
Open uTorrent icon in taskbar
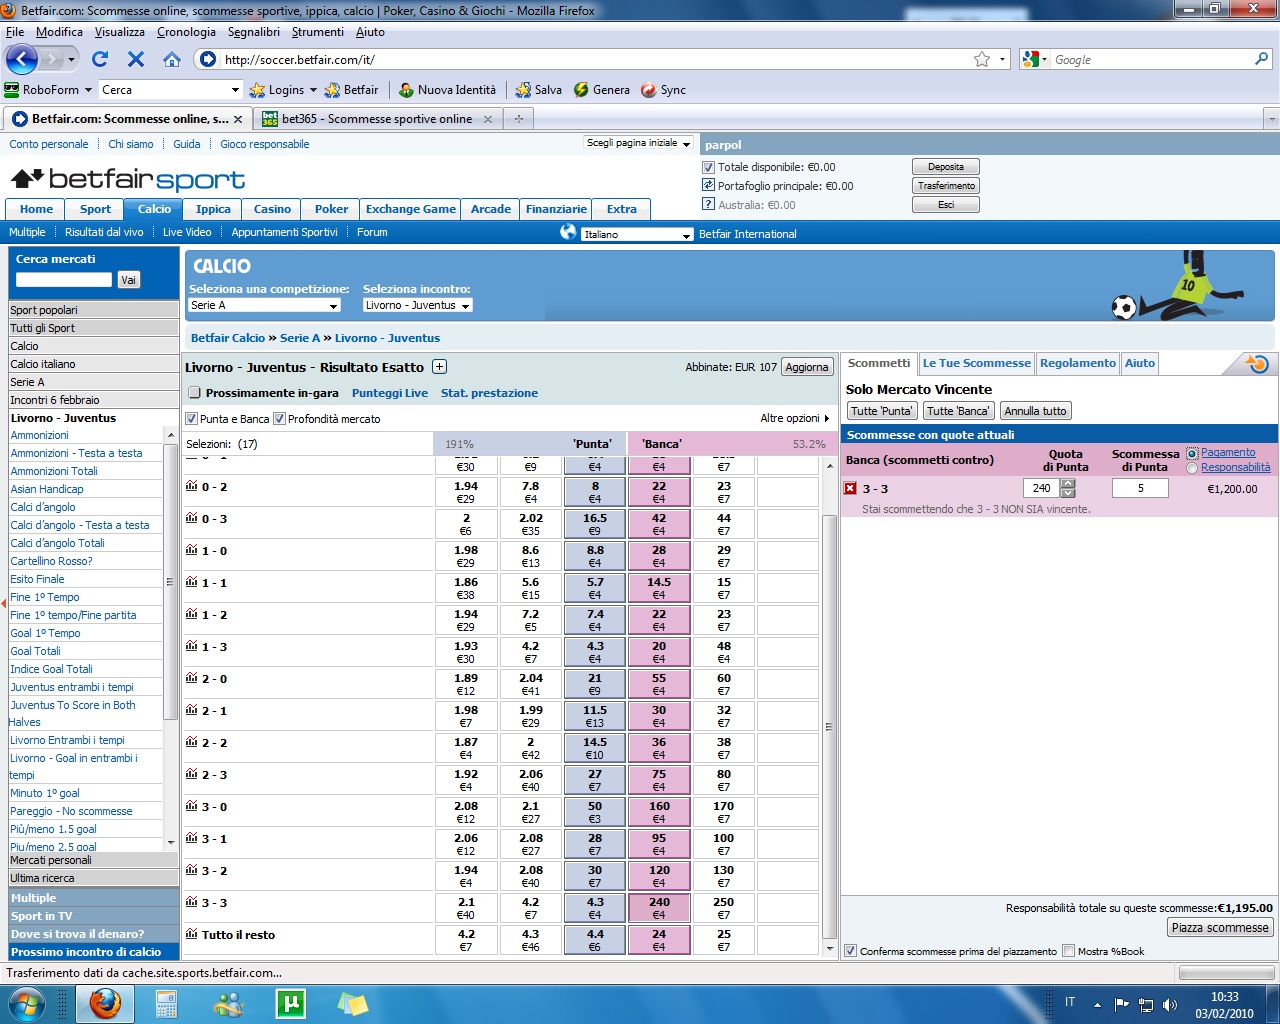point(290,1003)
